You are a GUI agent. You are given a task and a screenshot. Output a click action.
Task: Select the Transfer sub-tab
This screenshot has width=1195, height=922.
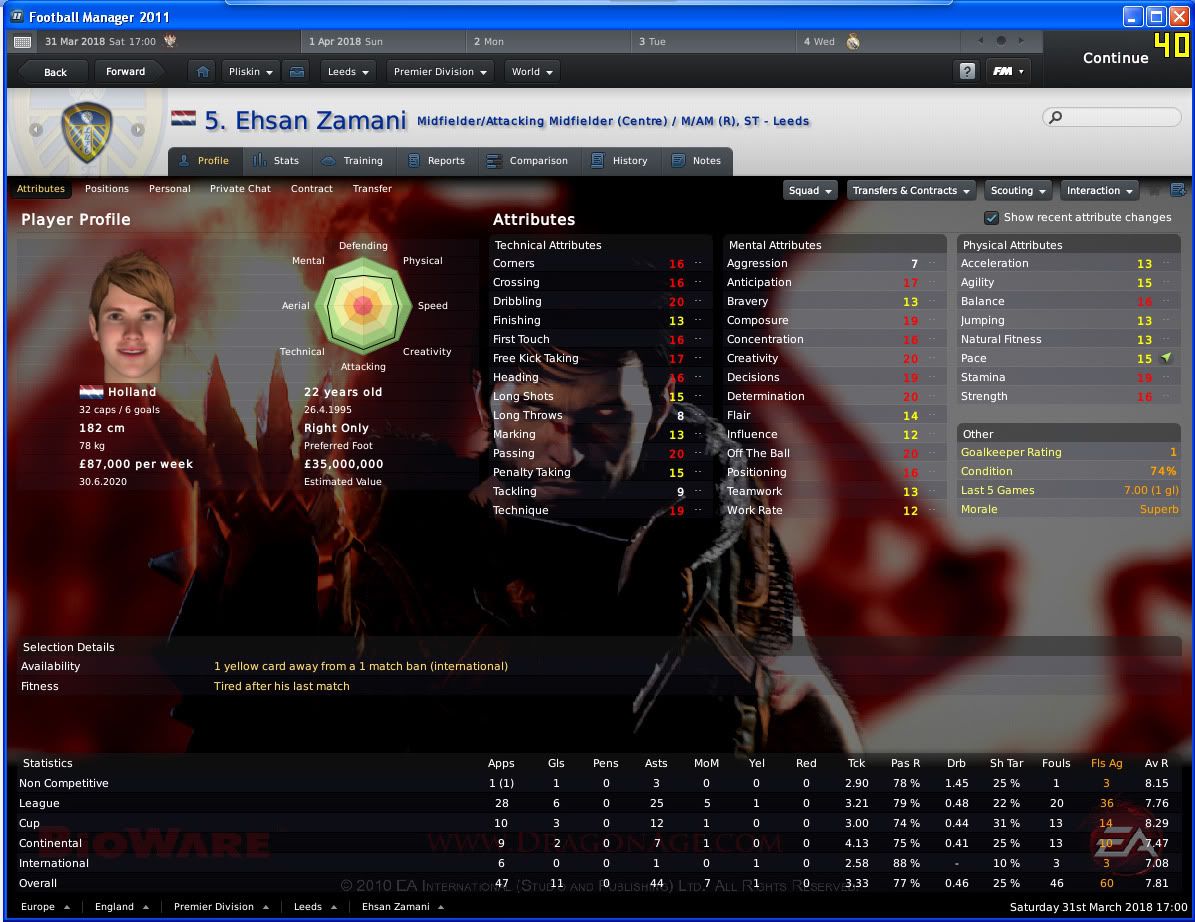pyautogui.click(x=372, y=189)
